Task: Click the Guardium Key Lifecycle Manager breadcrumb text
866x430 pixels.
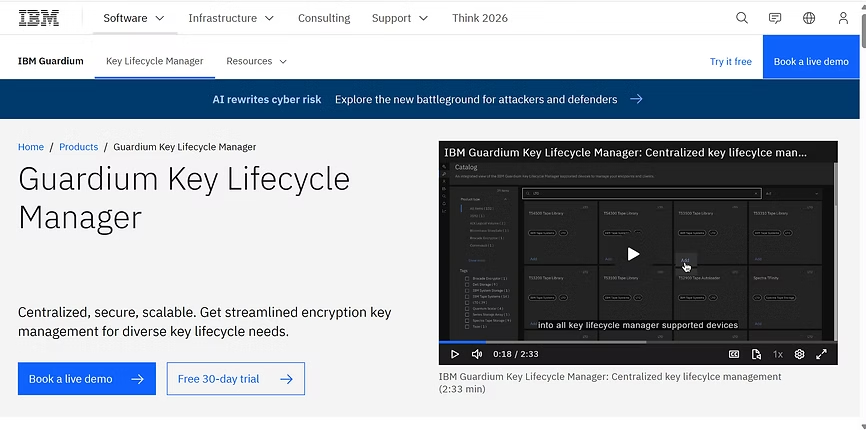Action: 184,147
